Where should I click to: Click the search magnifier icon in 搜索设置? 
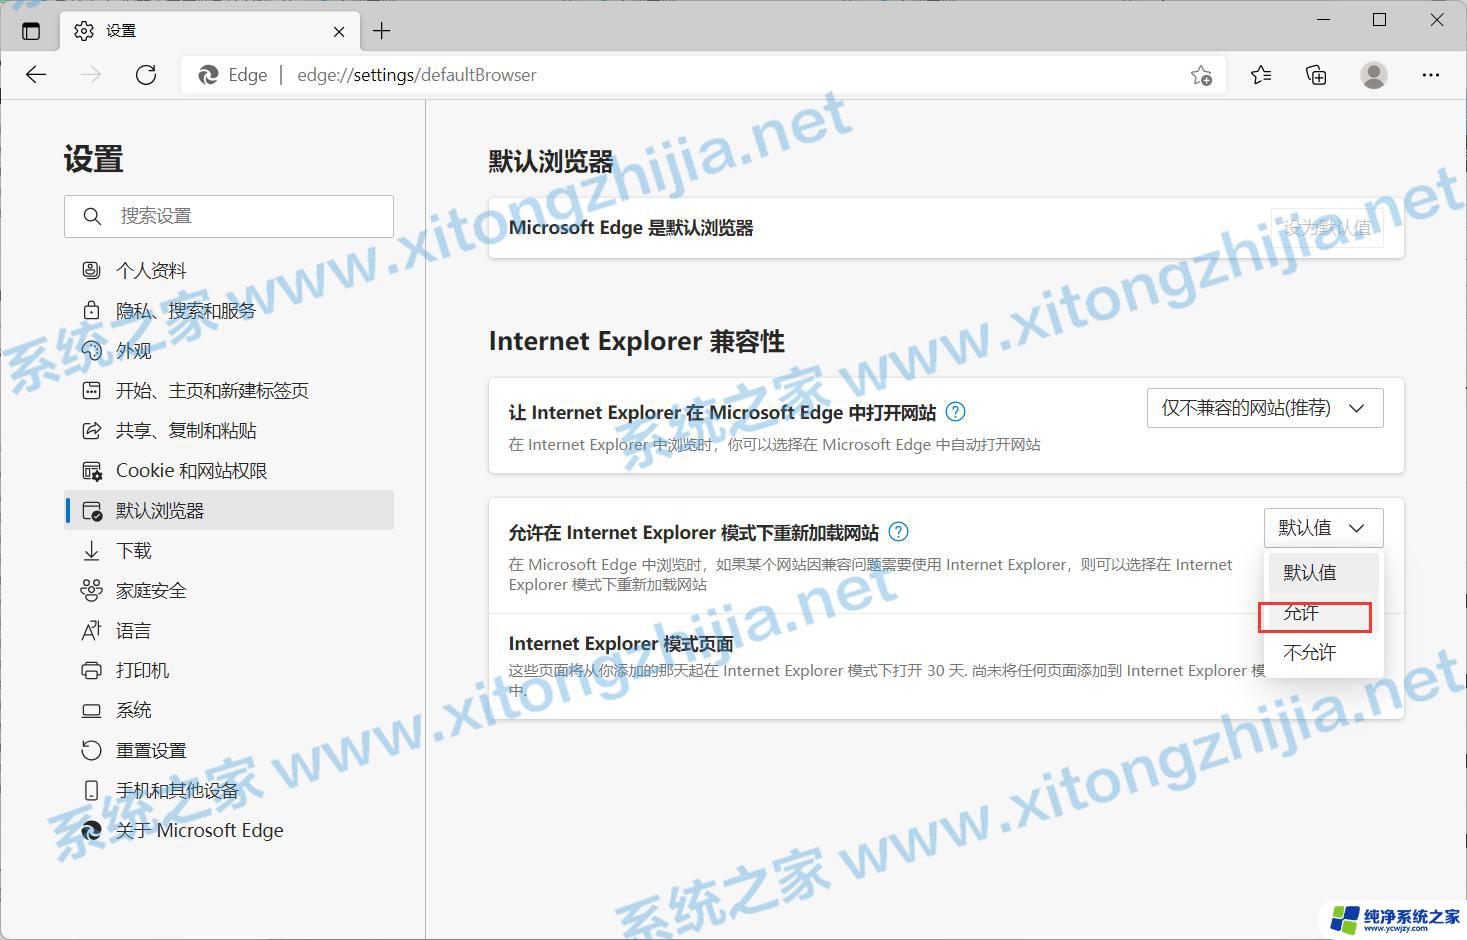point(92,216)
